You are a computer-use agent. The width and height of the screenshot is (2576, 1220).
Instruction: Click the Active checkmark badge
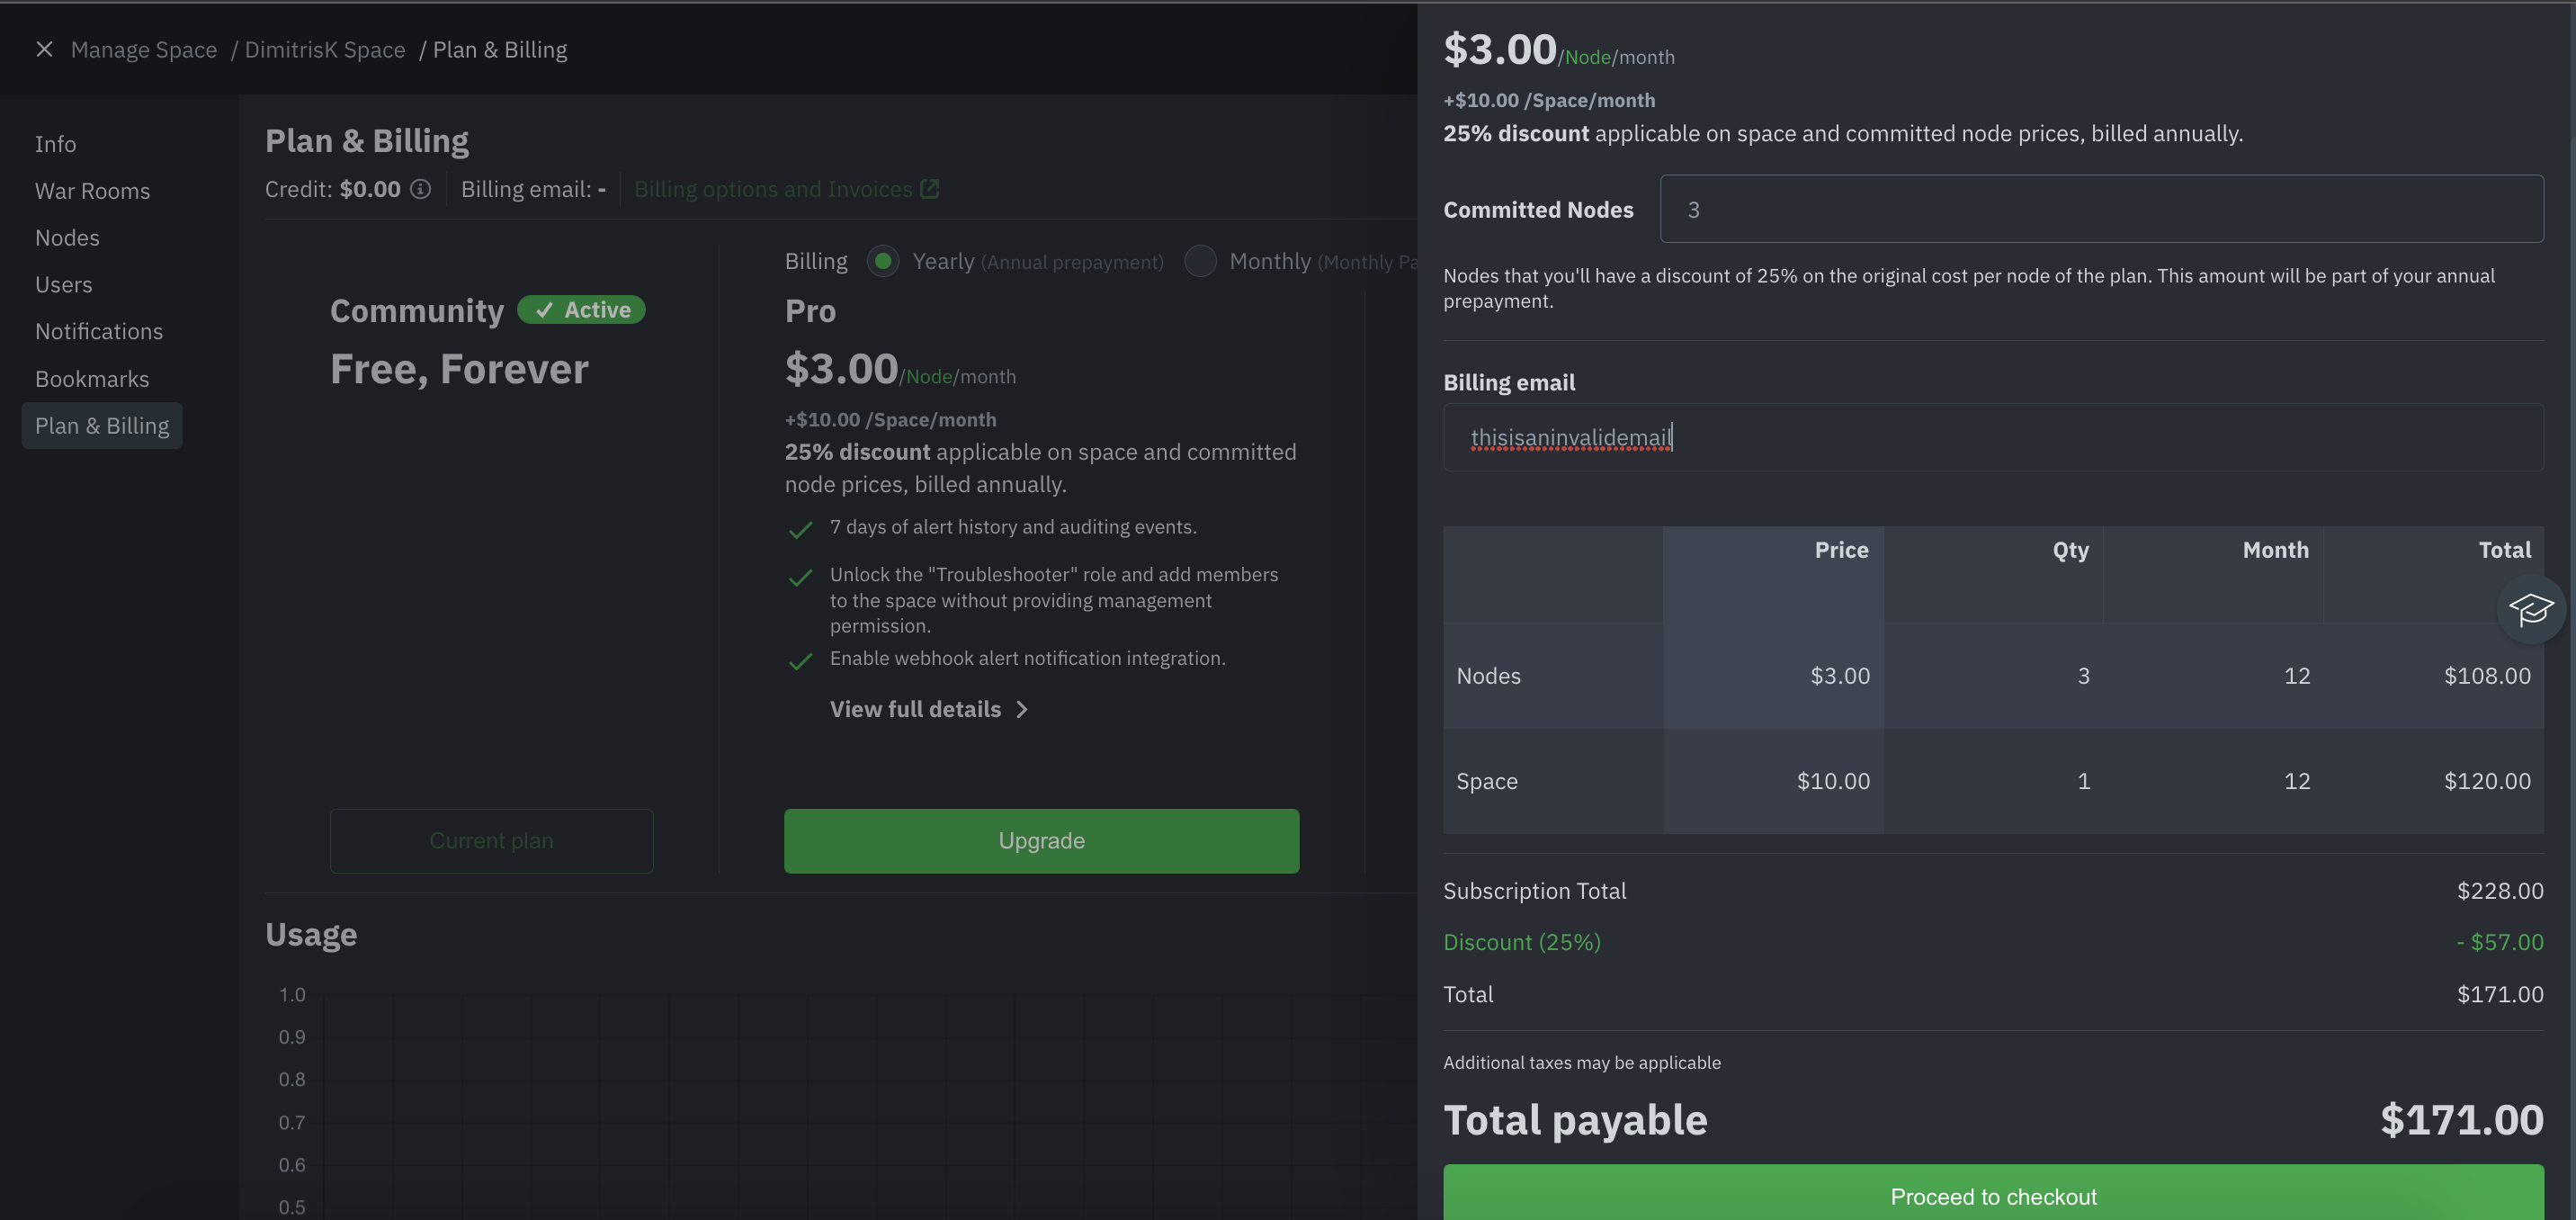[581, 310]
